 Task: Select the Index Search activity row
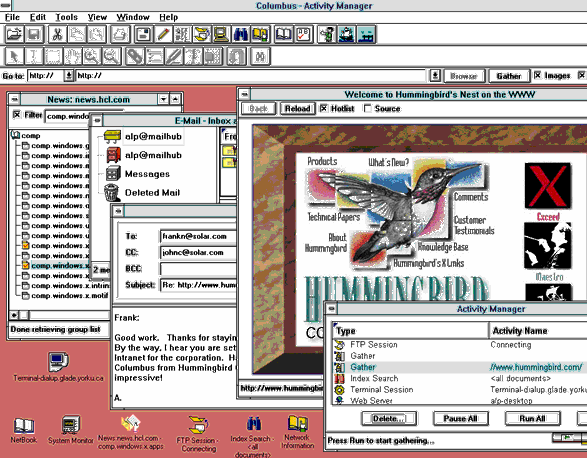[x=460, y=378]
